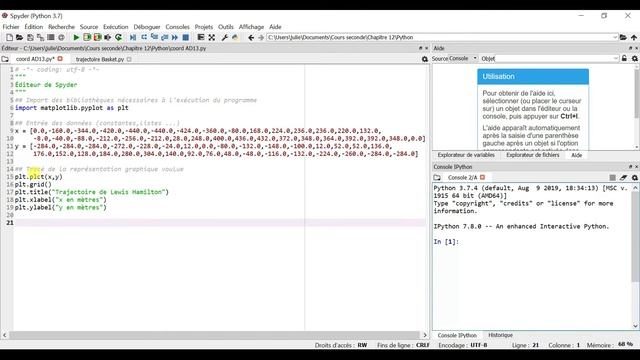
Task: Switch to the trajectoire Basket.py tab
Action: (x=100, y=59)
